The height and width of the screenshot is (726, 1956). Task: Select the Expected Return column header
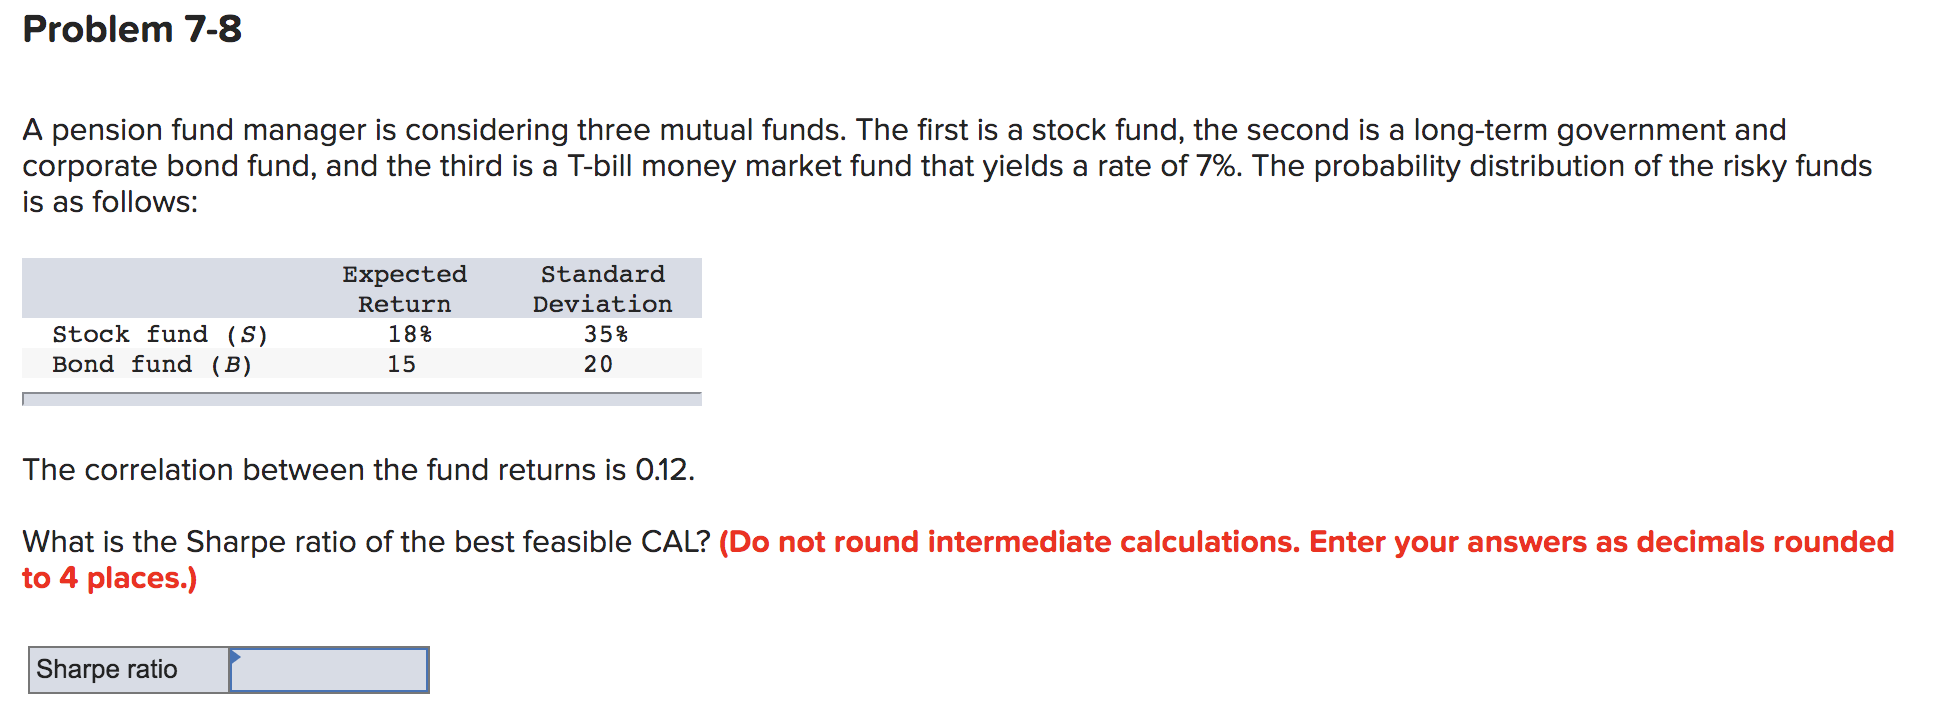pyautogui.click(x=404, y=288)
